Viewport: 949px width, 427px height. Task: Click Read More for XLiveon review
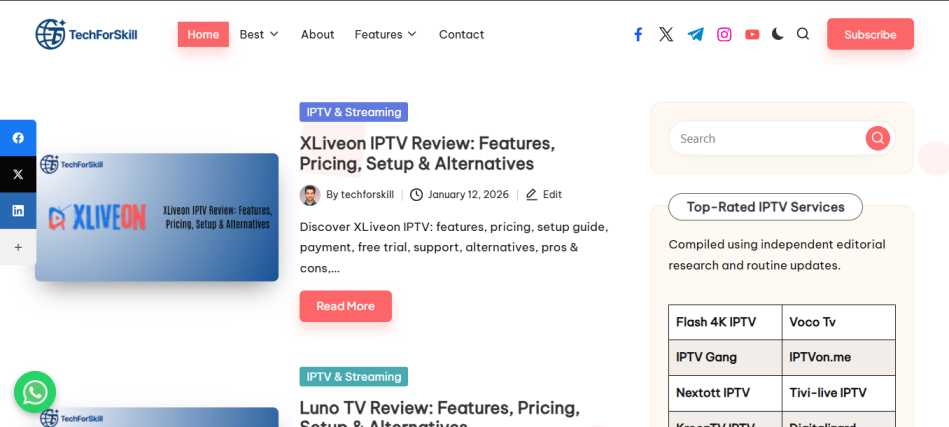tap(345, 306)
